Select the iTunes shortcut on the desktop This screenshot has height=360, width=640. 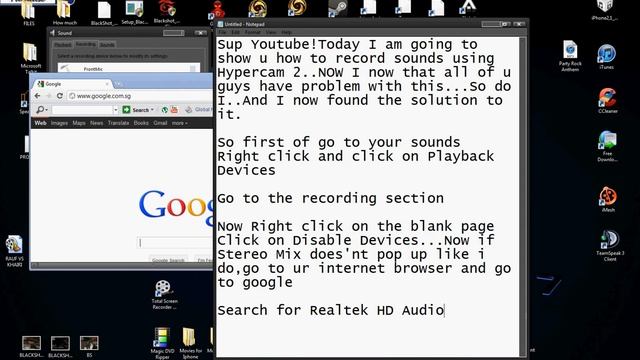click(x=607, y=57)
